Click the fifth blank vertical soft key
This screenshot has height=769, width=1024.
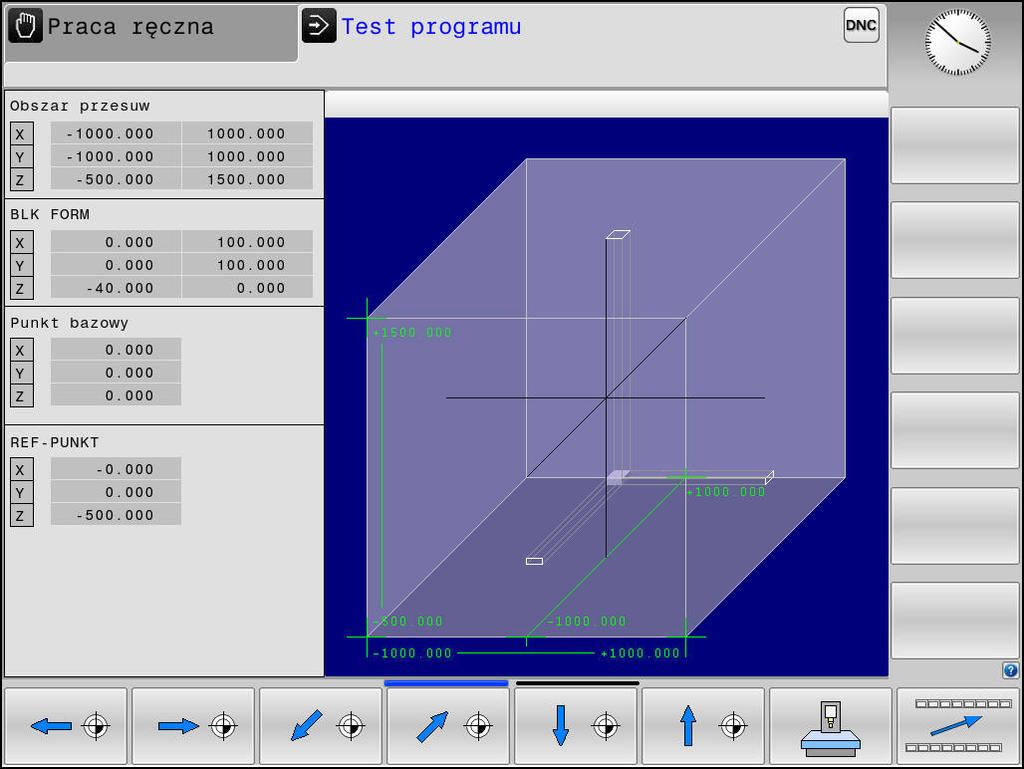[955, 526]
